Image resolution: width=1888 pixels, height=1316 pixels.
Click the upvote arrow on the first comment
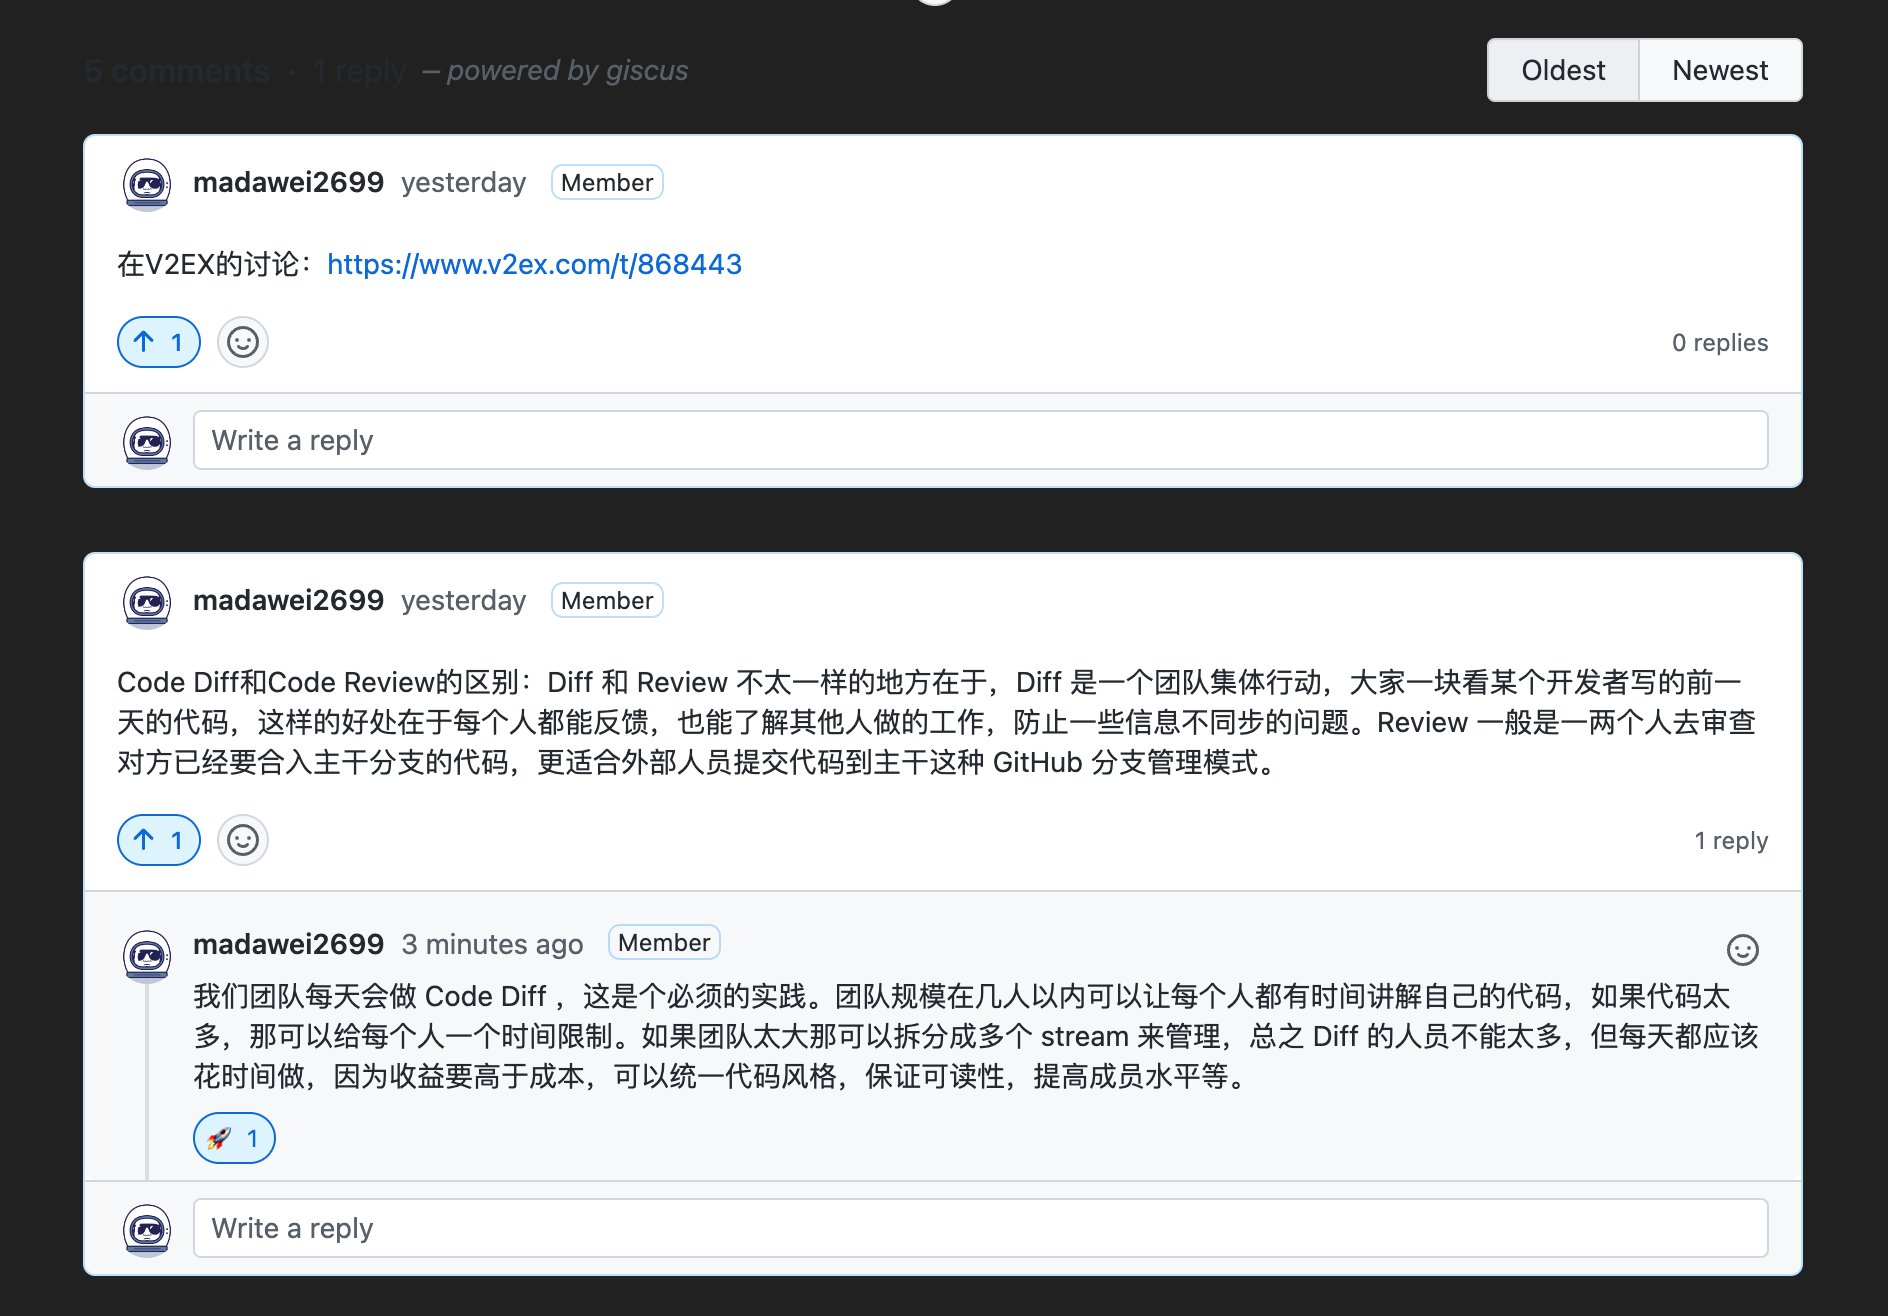click(x=157, y=342)
